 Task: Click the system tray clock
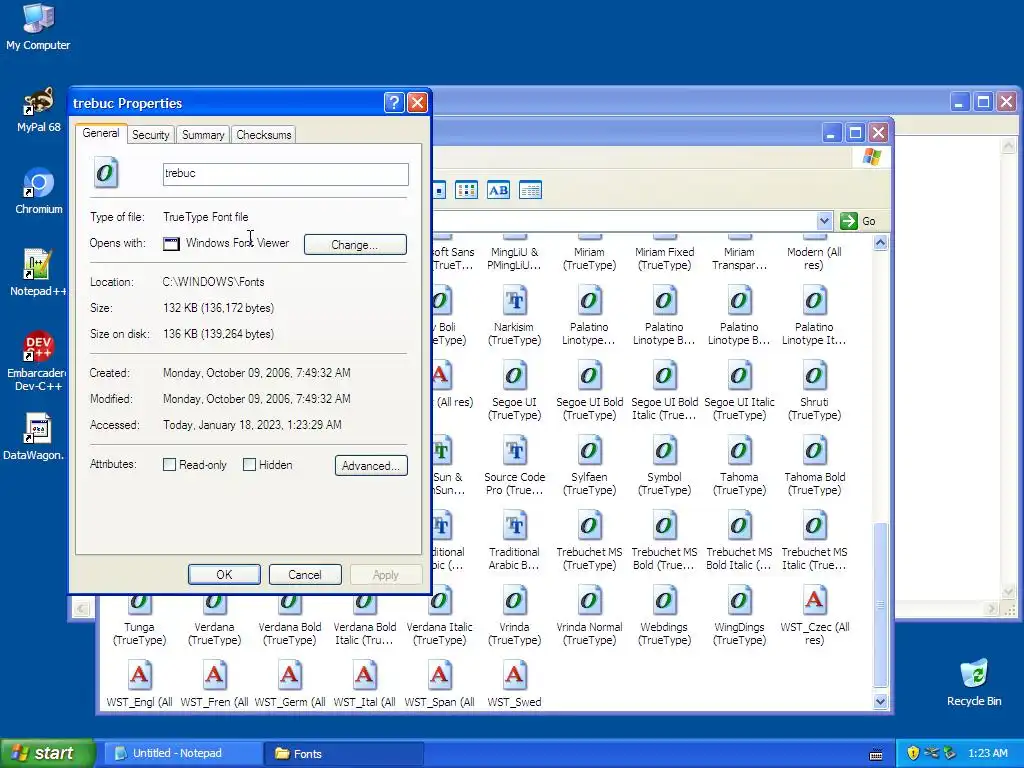pyautogui.click(x=987, y=753)
